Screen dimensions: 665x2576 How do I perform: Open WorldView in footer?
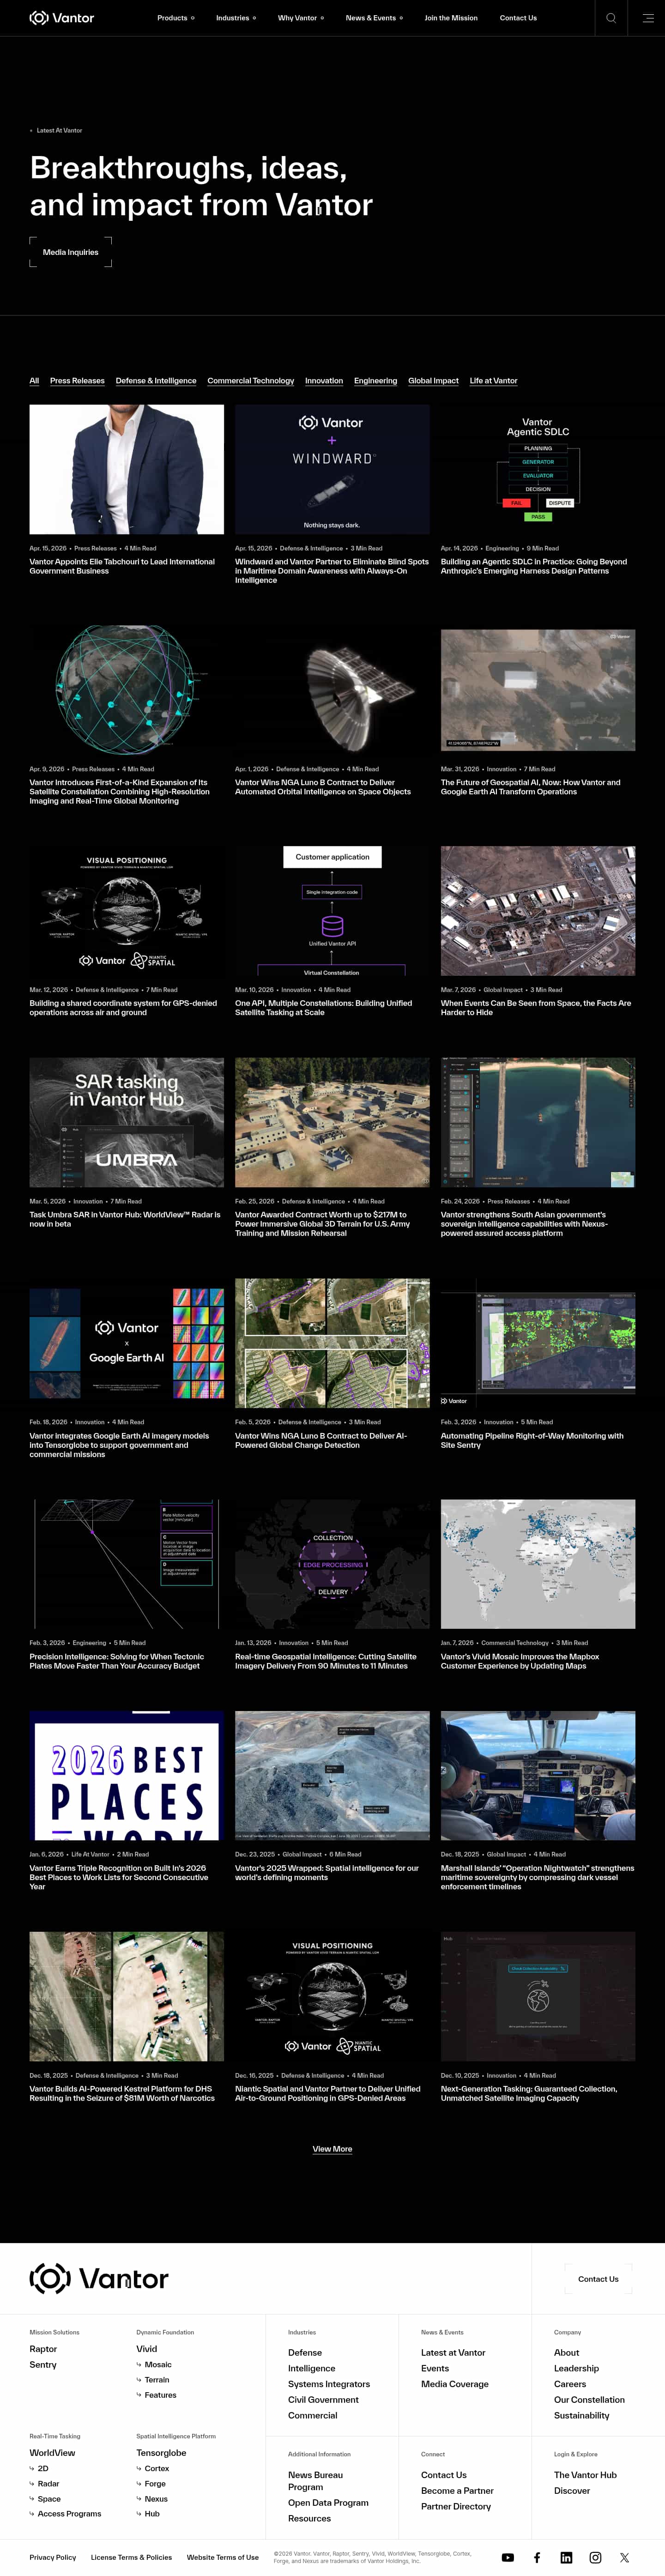click(x=52, y=2453)
